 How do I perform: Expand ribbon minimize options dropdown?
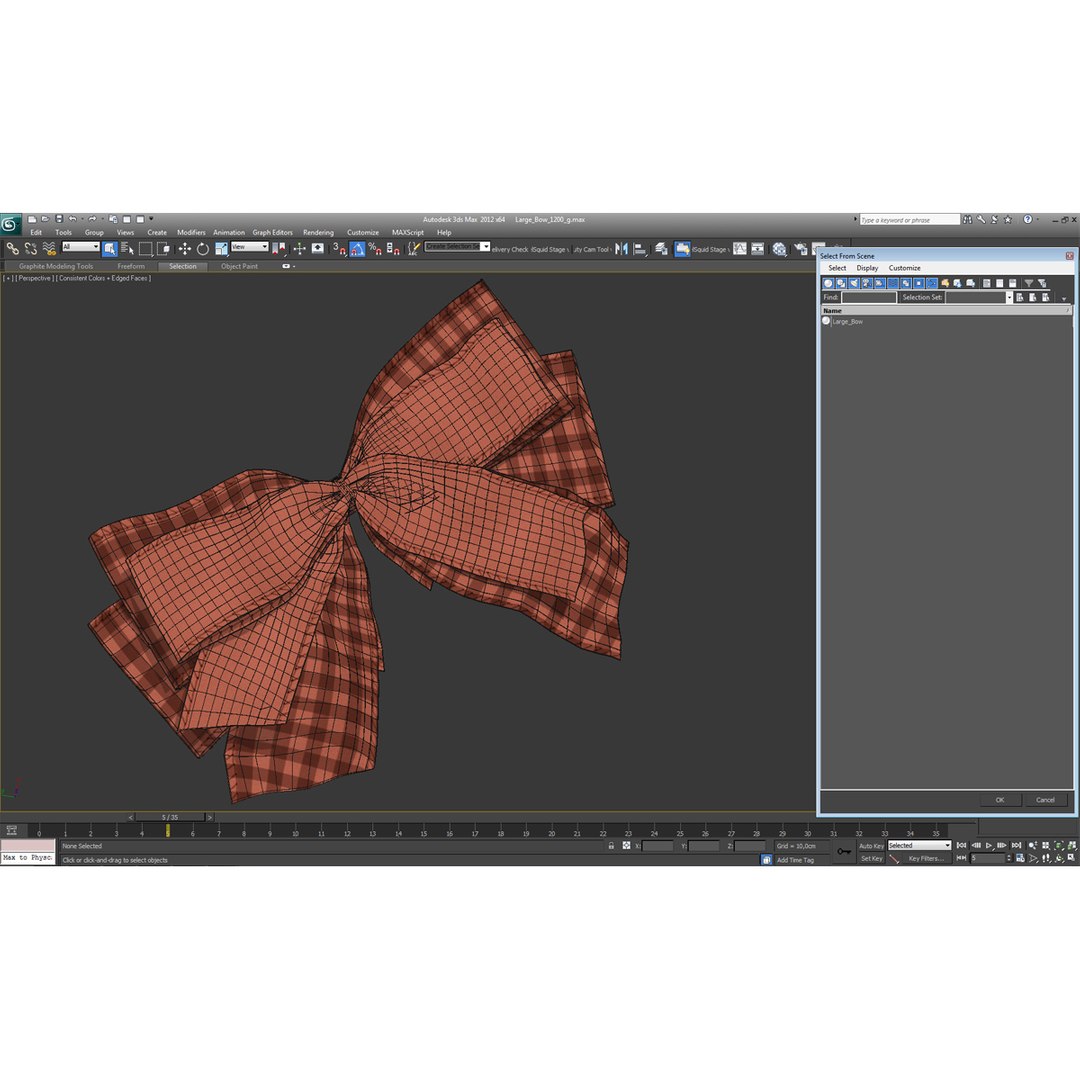click(289, 266)
